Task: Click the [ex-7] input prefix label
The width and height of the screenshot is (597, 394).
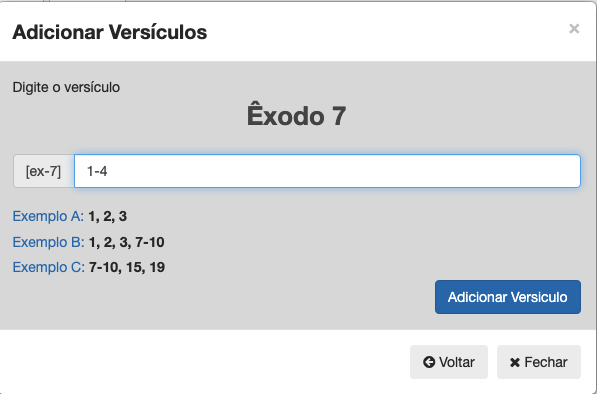Action: (x=43, y=171)
